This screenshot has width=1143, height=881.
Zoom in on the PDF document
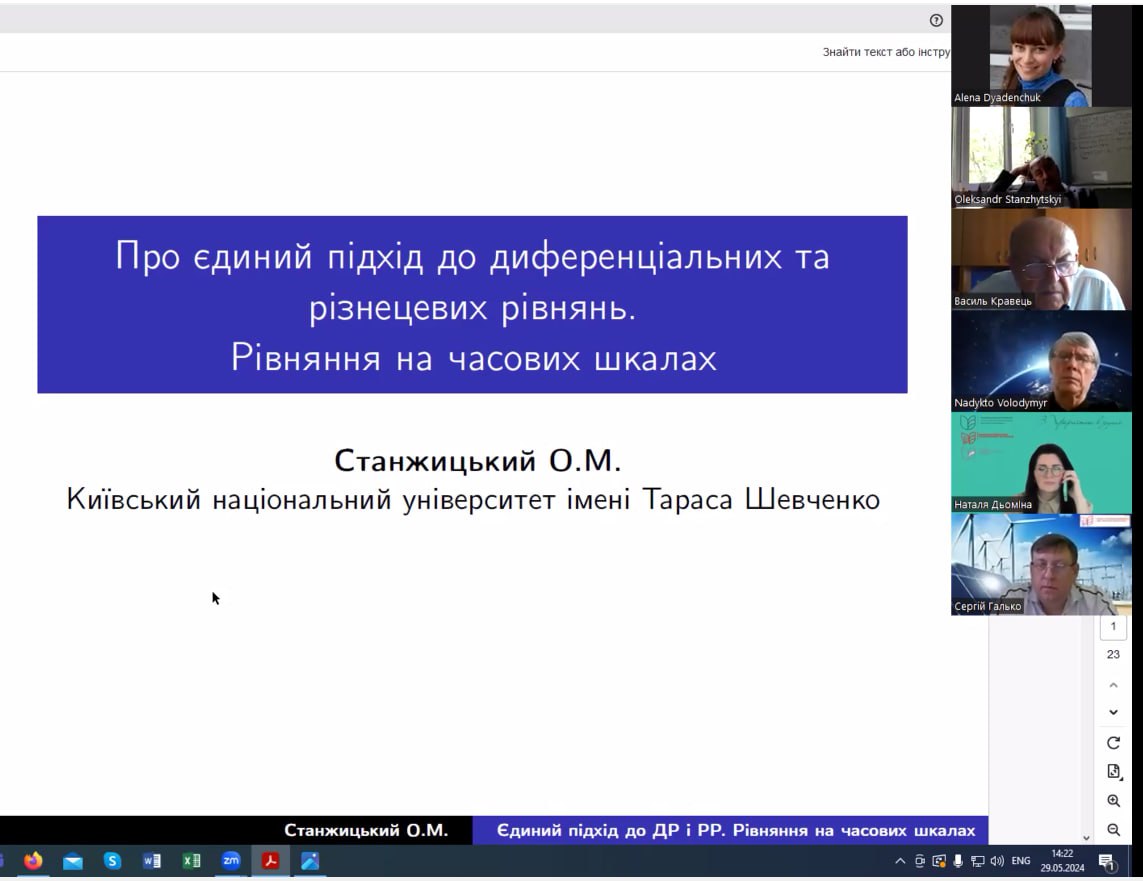pyautogui.click(x=1113, y=801)
